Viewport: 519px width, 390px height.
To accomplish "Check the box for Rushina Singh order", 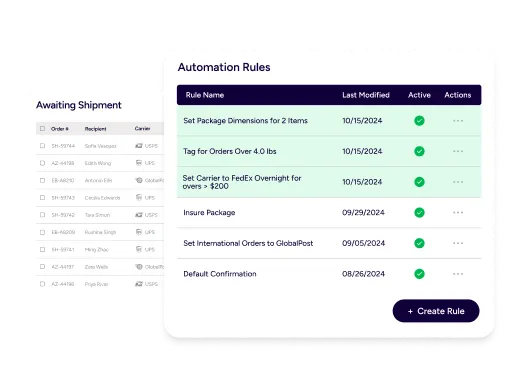I will 42,232.
